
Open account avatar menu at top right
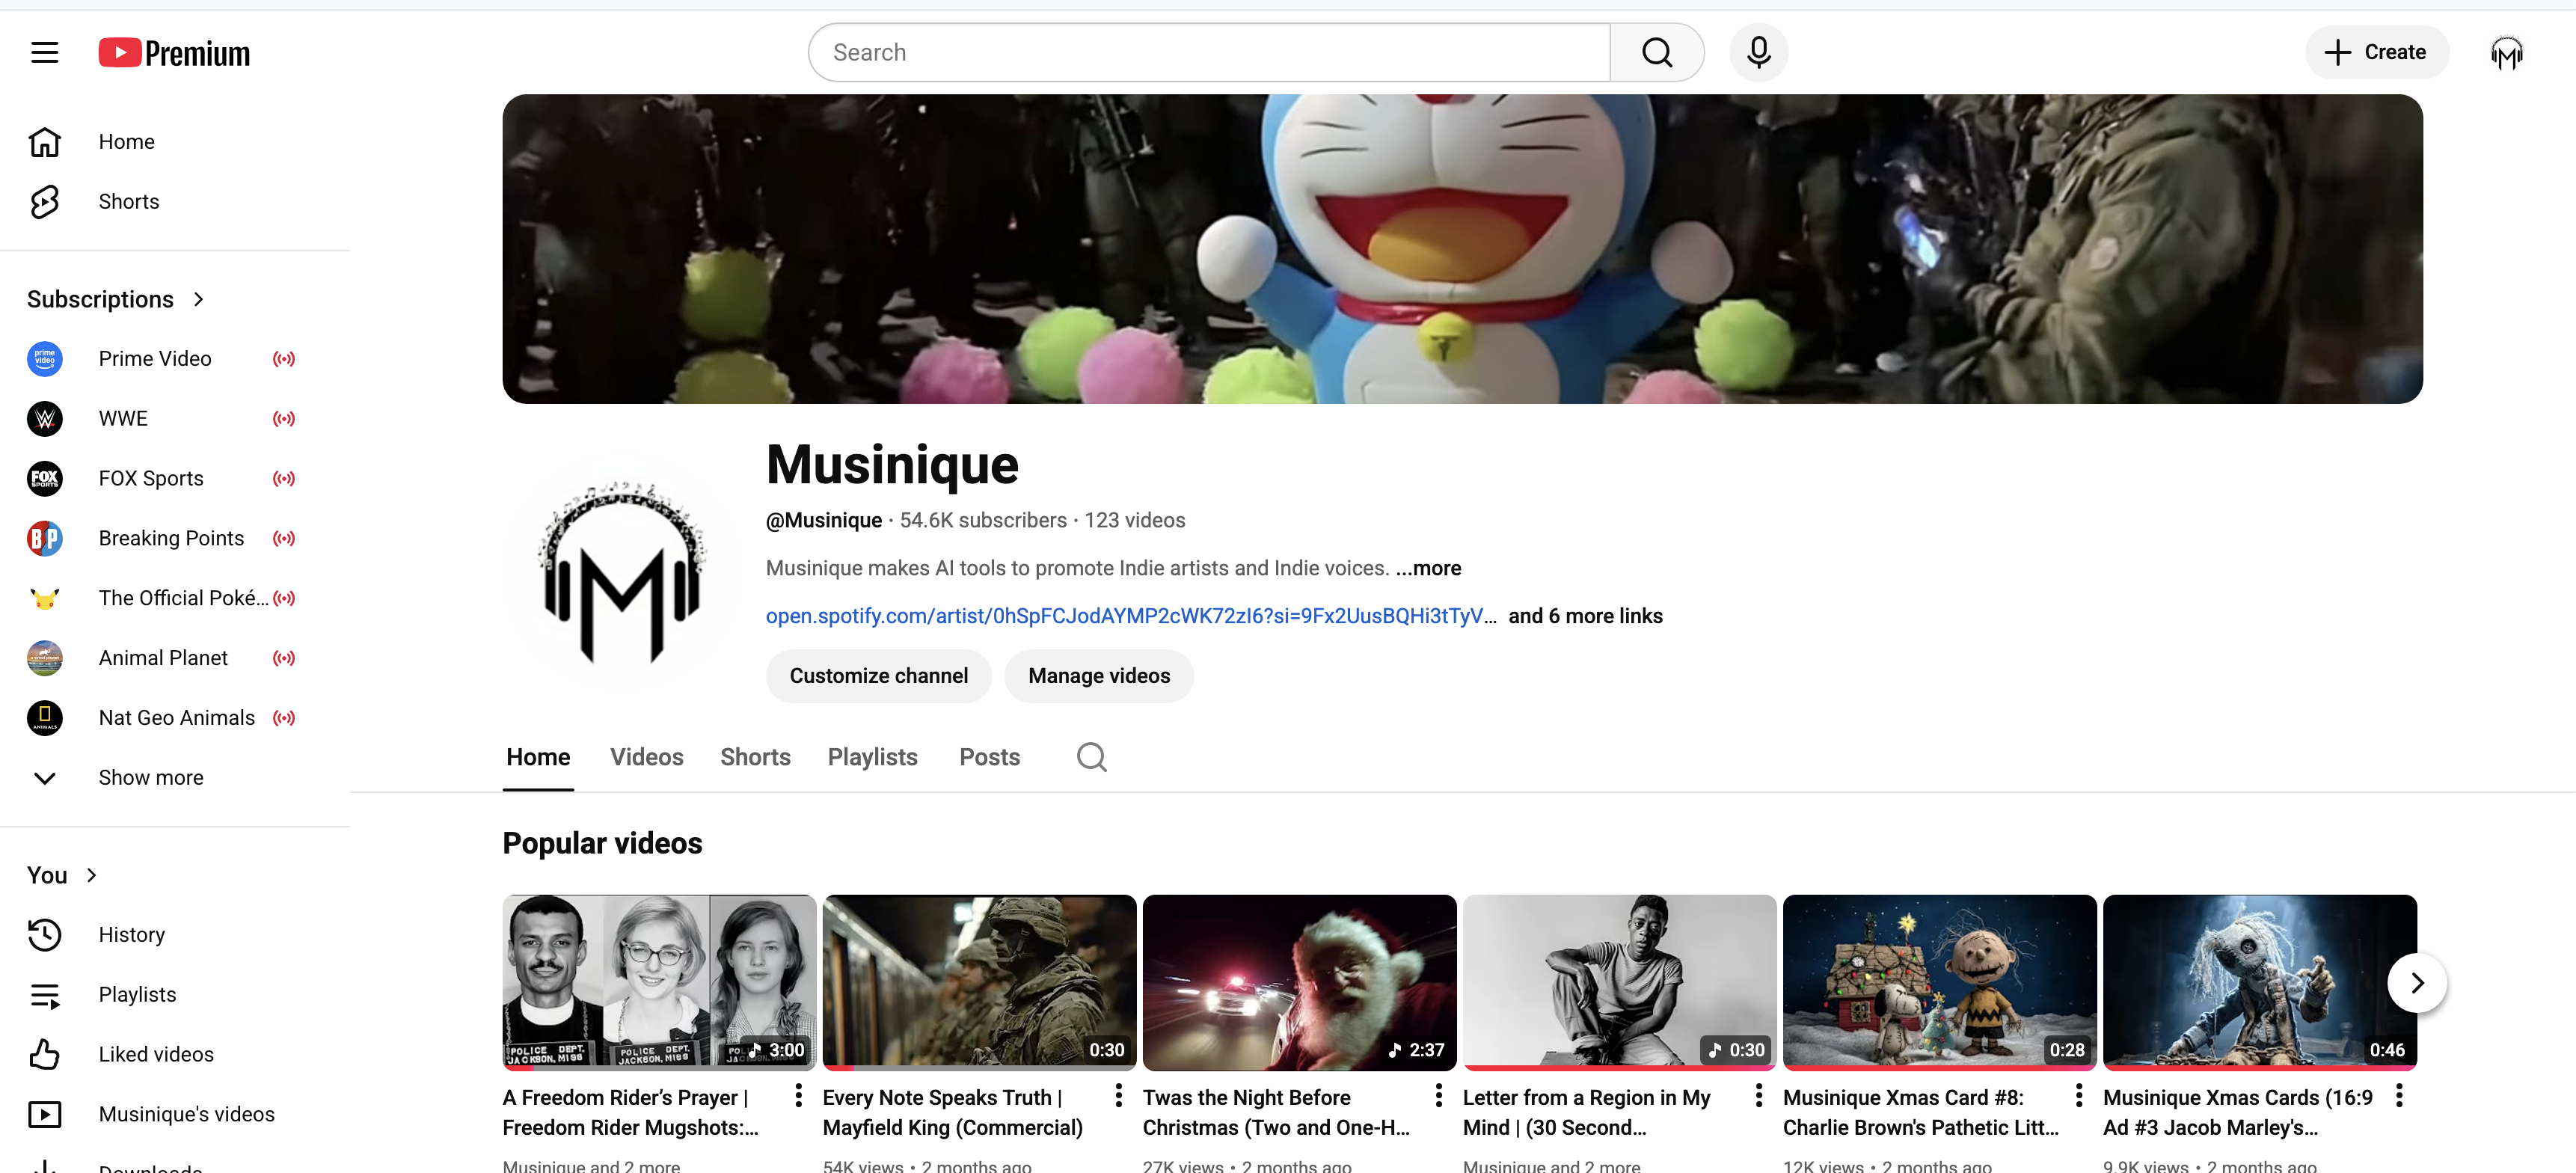point(2506,52)
